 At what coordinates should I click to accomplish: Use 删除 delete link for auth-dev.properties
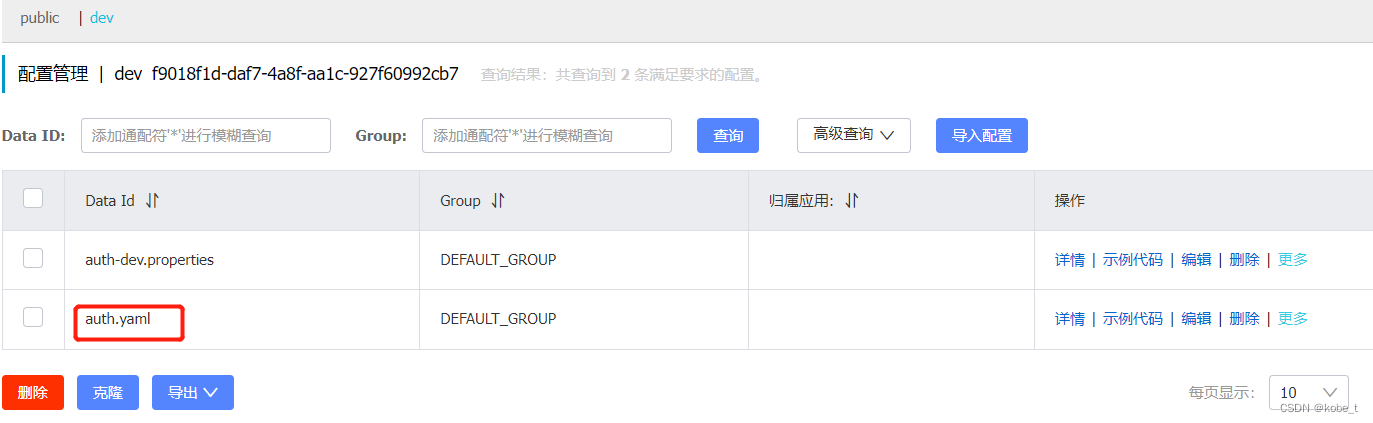[1244, 260]
